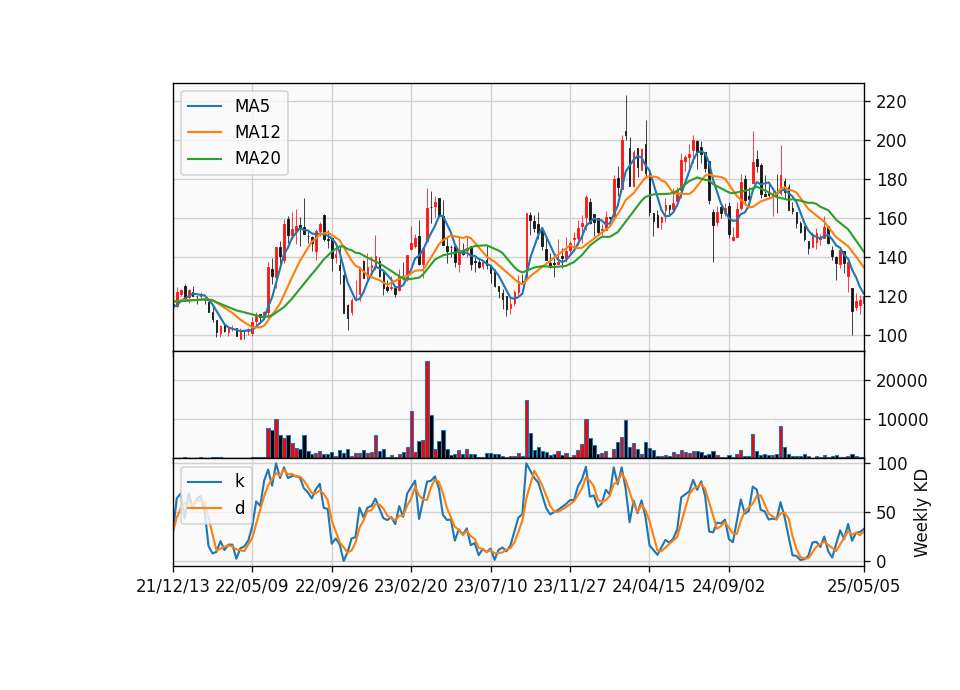Image resolution: width=960 pixels, height=690 pixels.
Task: Click the 23/07/10 date tick label
Action: coord(490,586)
